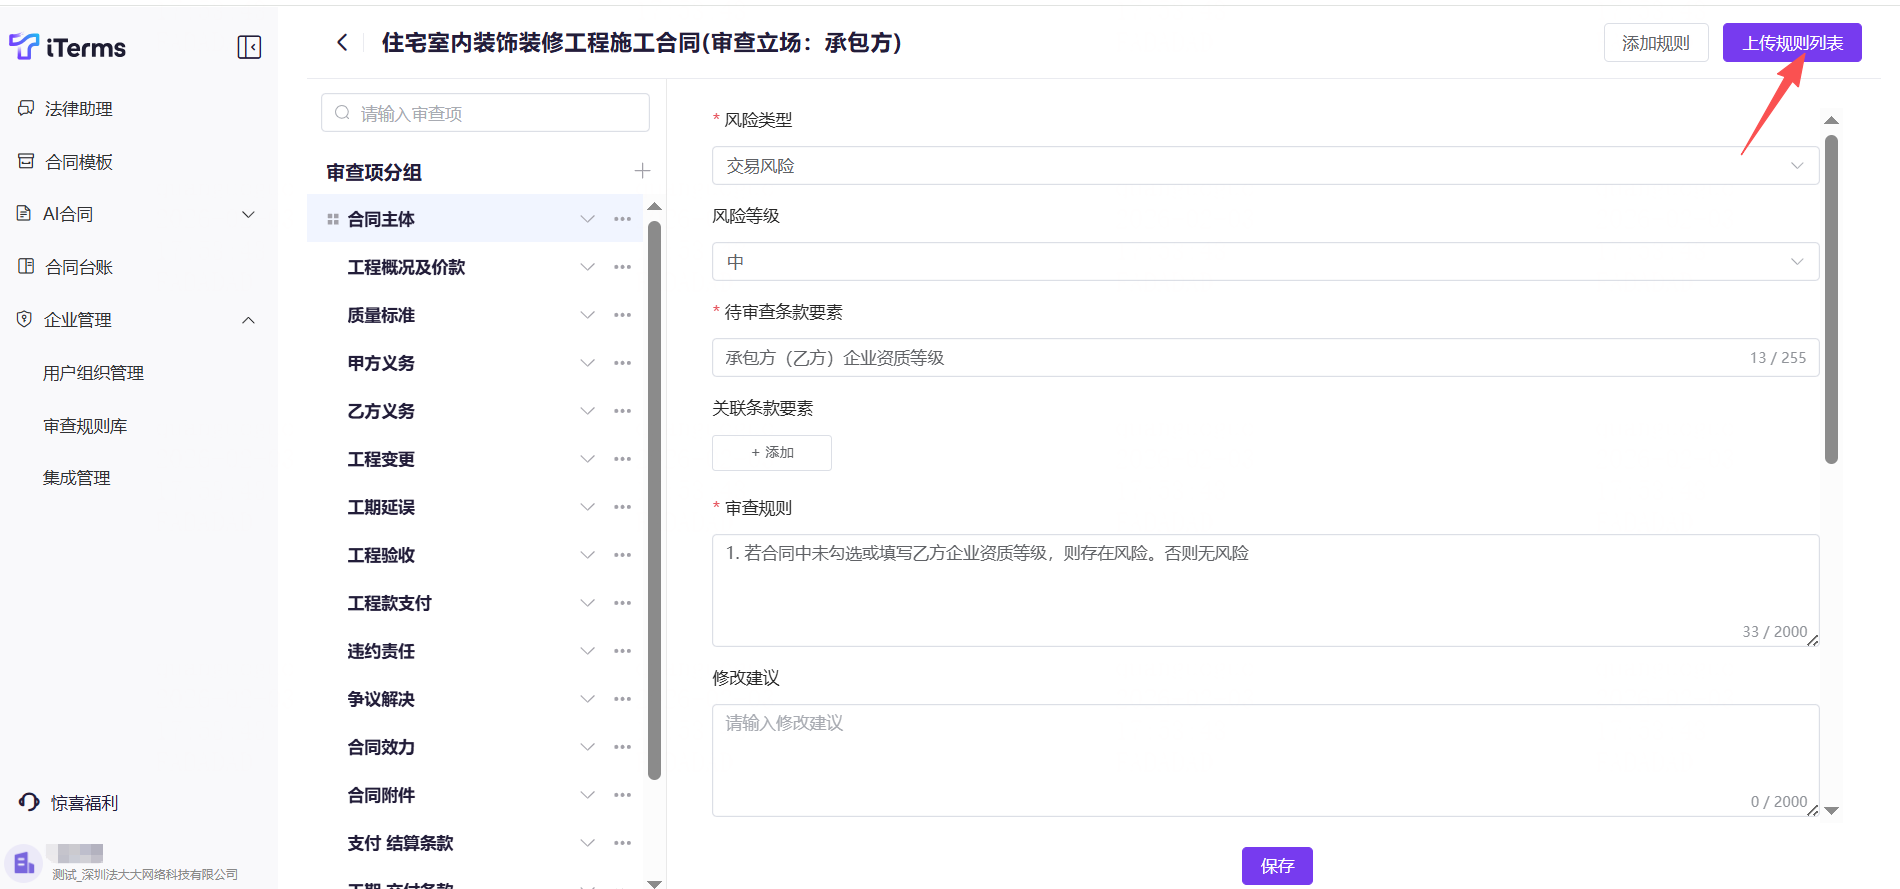Focus the 审查规则 text area

(1265, 590)
